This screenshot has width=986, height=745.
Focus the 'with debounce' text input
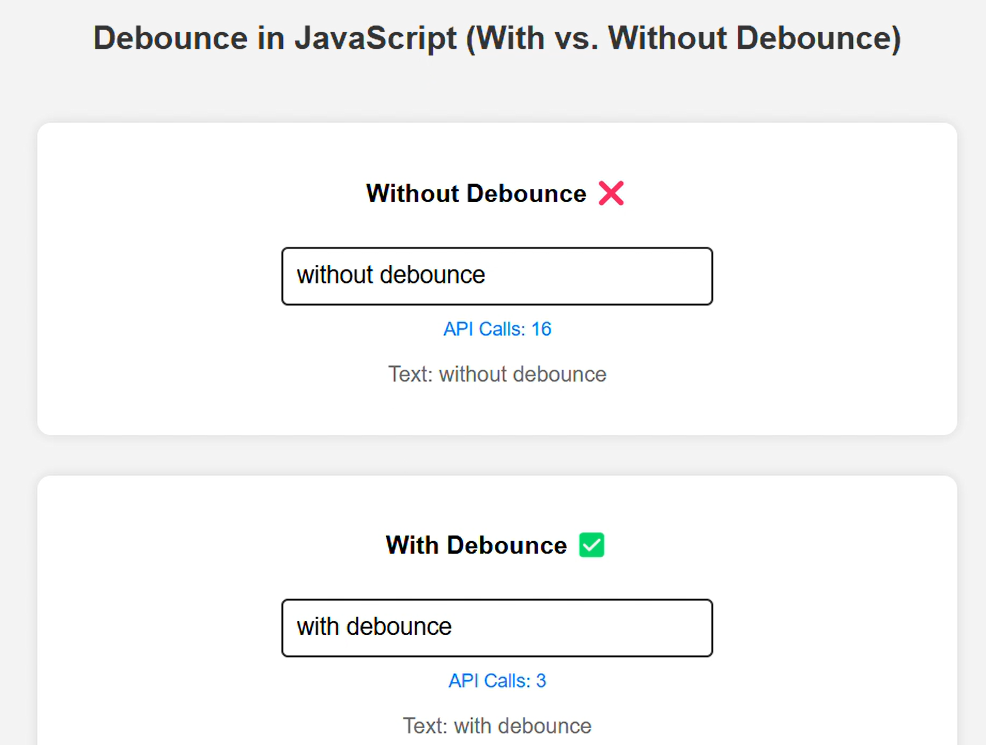coord(497,628)
